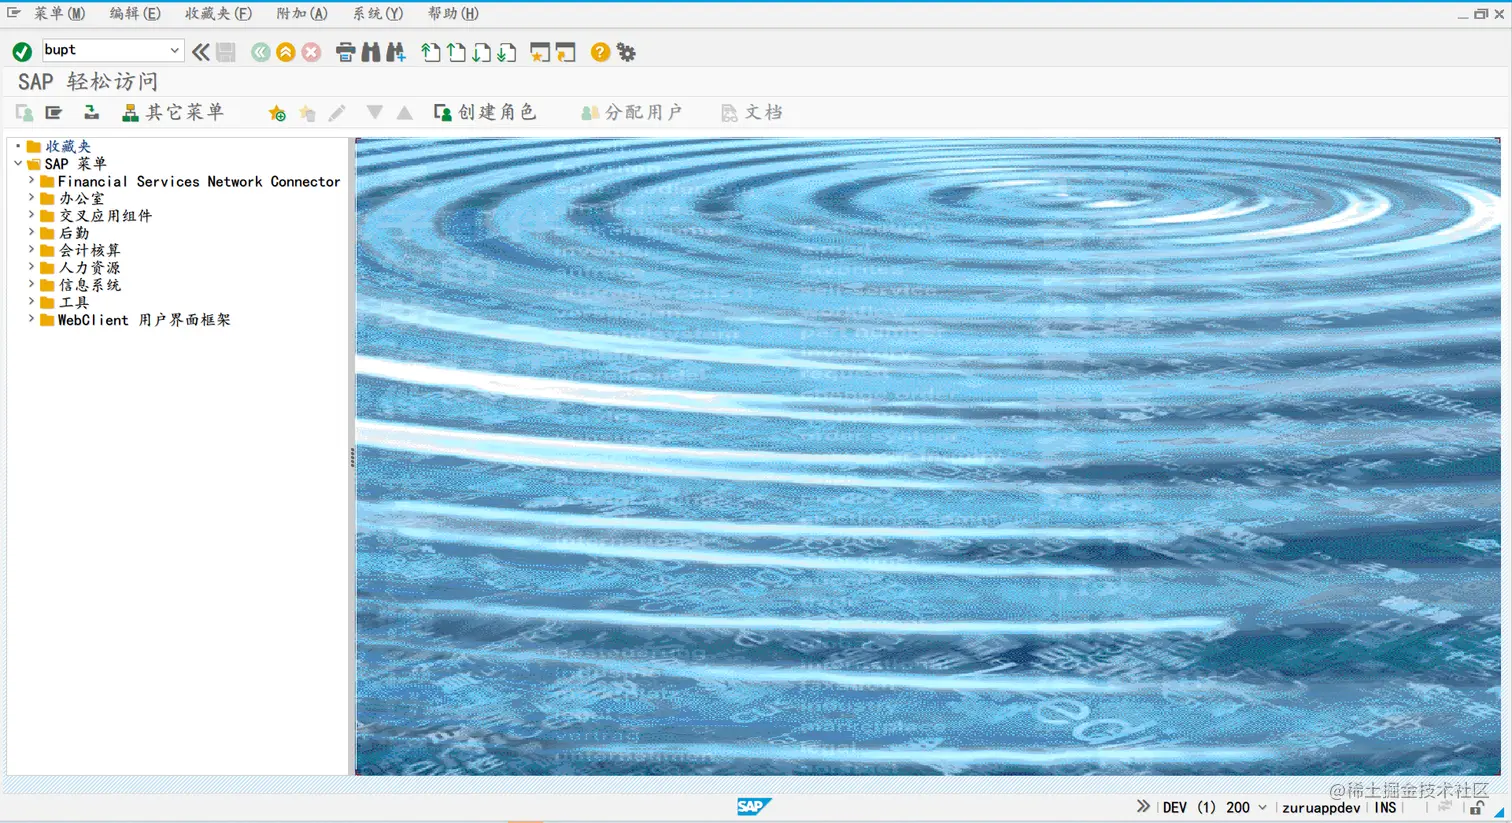Viewport: 1512px width, 823px height.
Task: Click the Create New Session icon
Action: coord(540,52)
